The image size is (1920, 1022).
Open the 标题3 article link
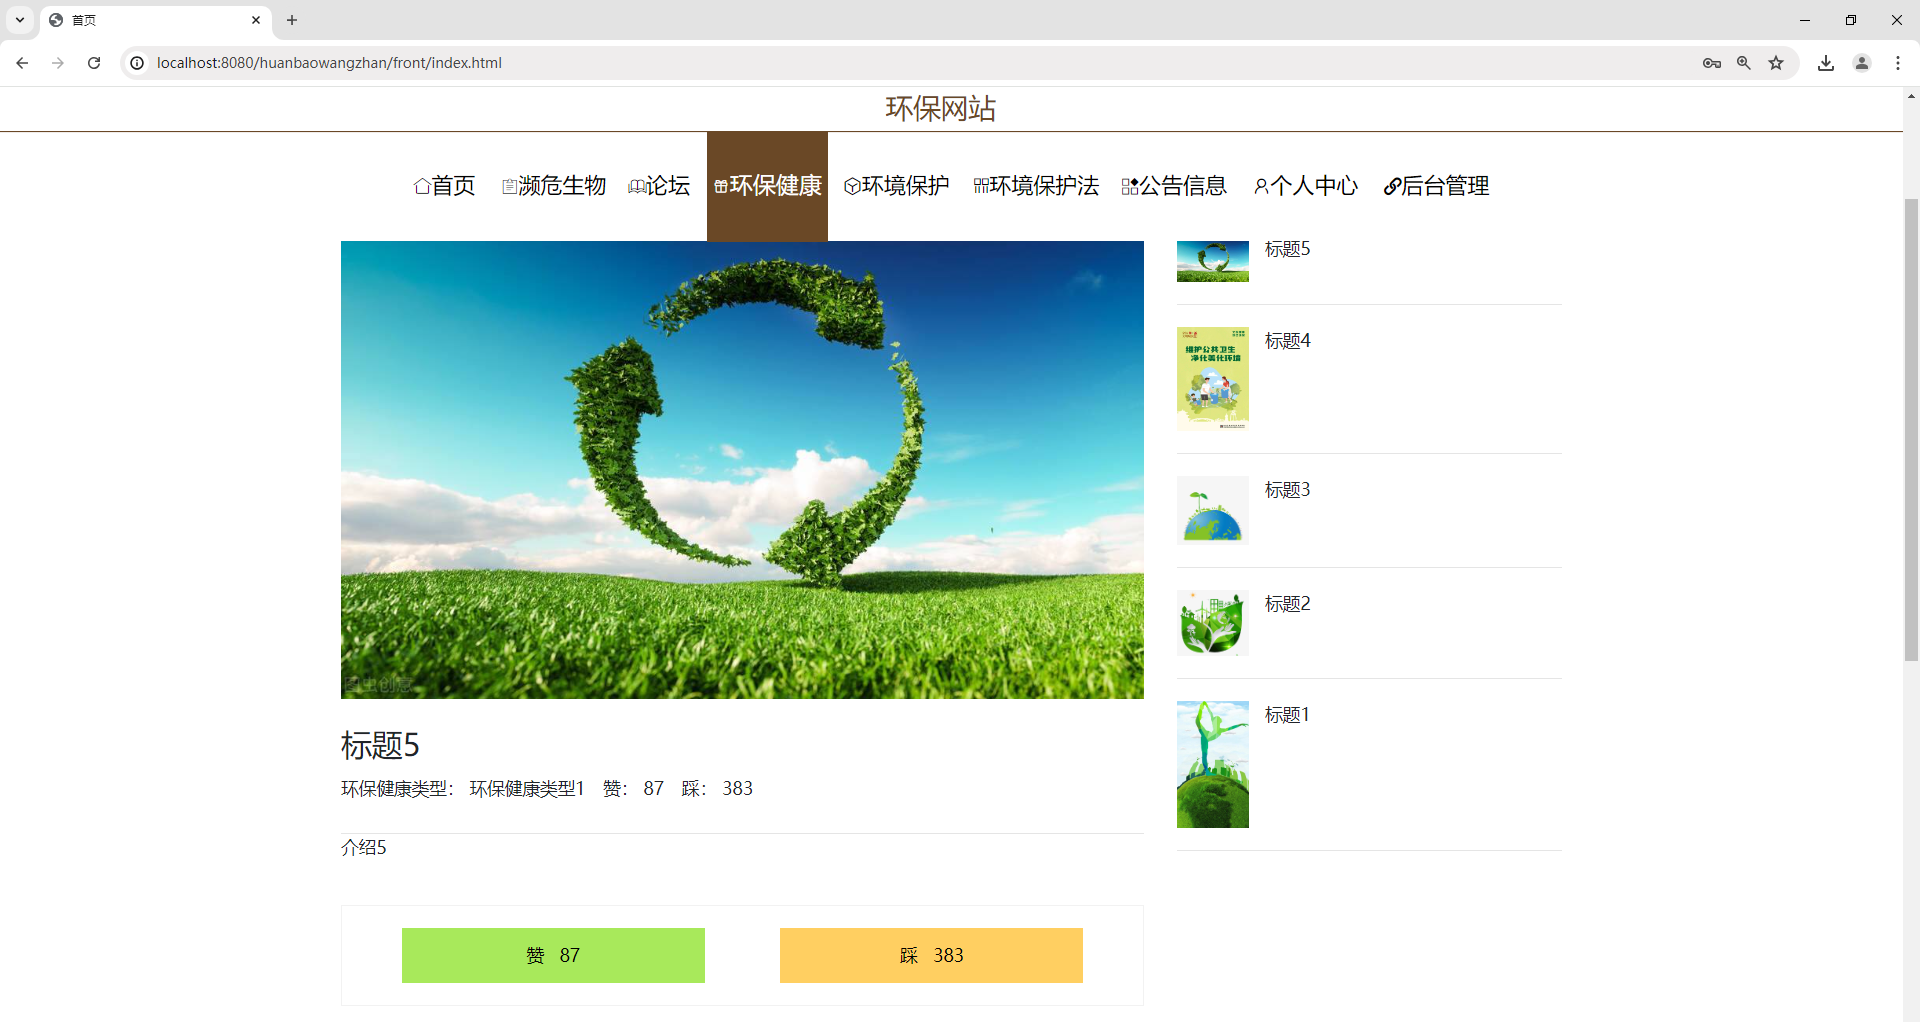point(1286,489)
